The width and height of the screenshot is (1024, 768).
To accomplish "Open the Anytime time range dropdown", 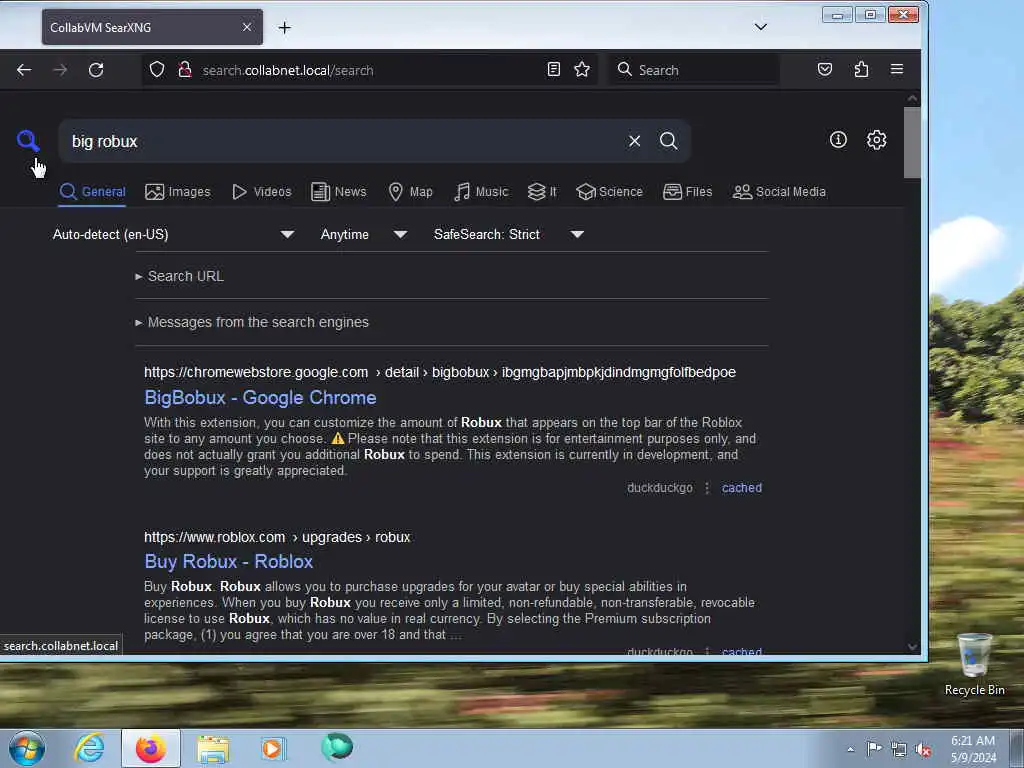I will point(364,234).
